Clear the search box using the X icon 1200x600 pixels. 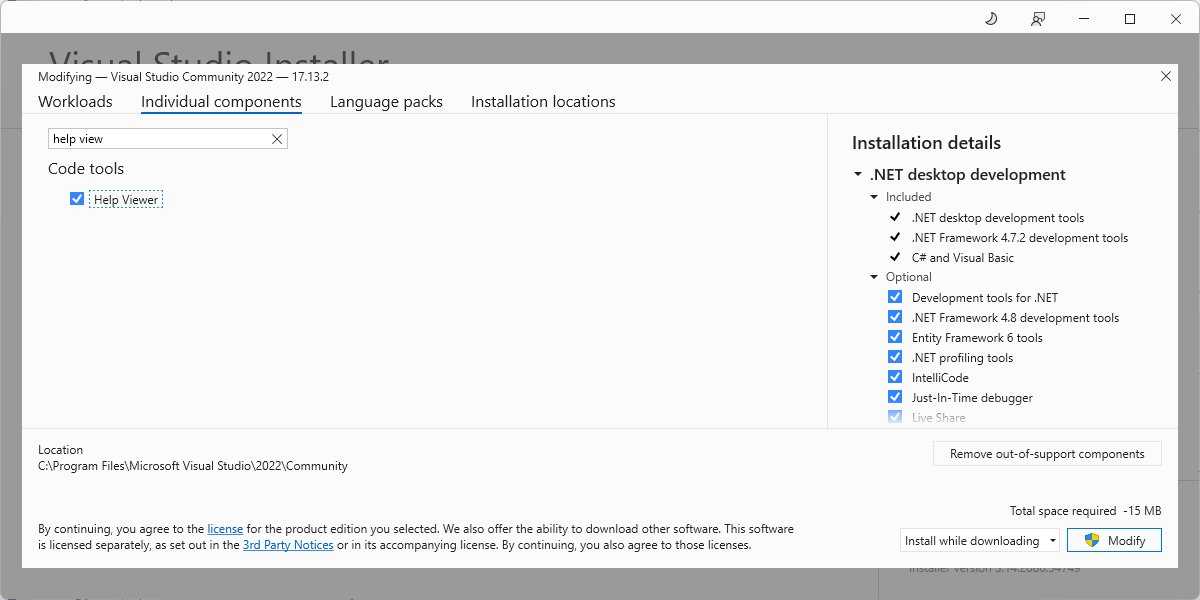277,138
